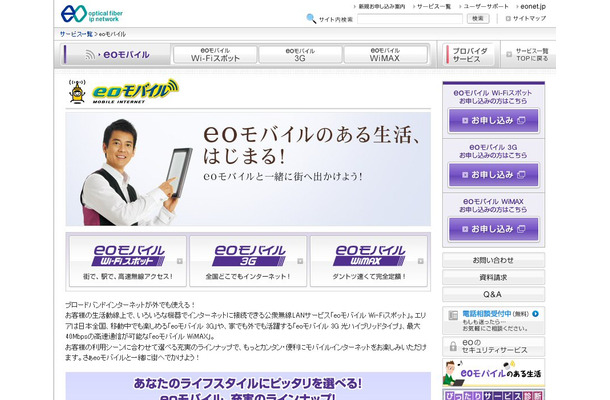Open the ぴったりサービス診断 banner
The image size is (610, 400).
point(493,395)
